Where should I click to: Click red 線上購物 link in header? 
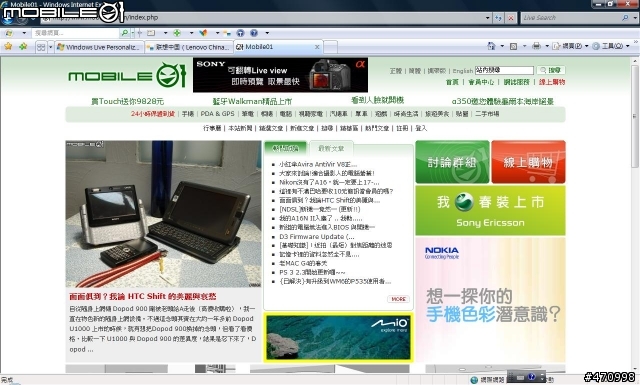551,82
